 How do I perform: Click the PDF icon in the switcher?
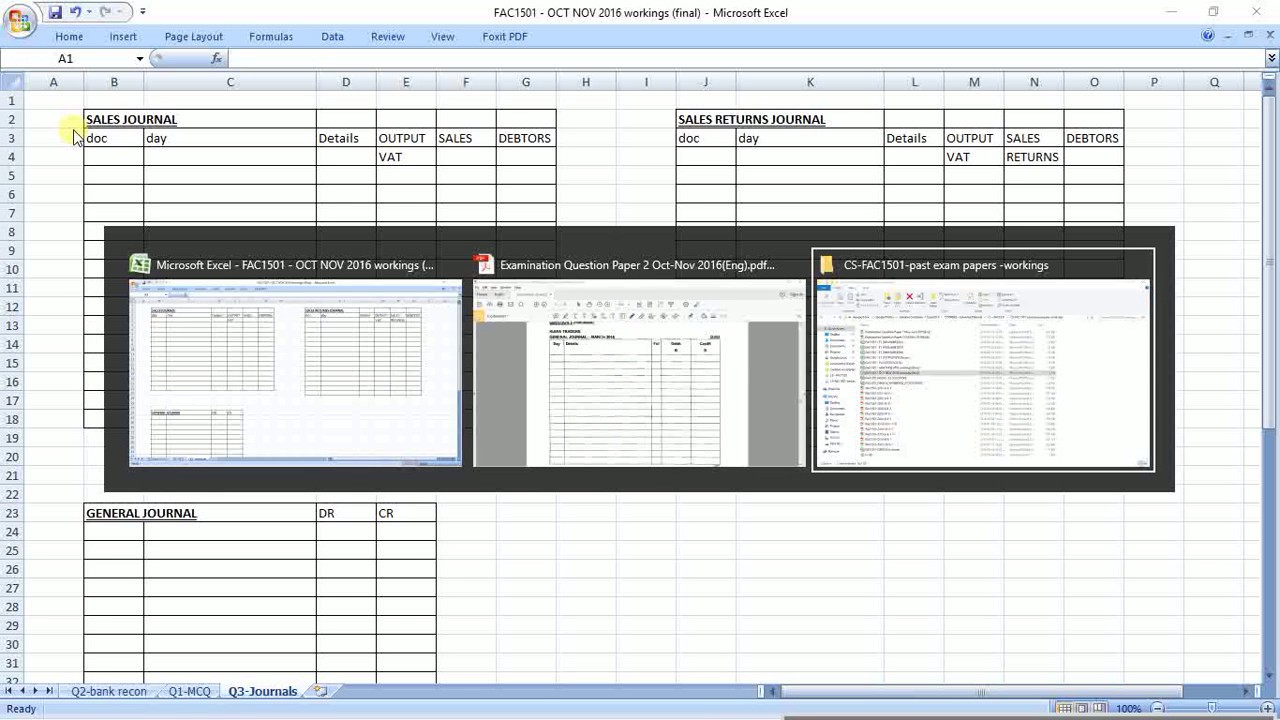tap(484, 265)
